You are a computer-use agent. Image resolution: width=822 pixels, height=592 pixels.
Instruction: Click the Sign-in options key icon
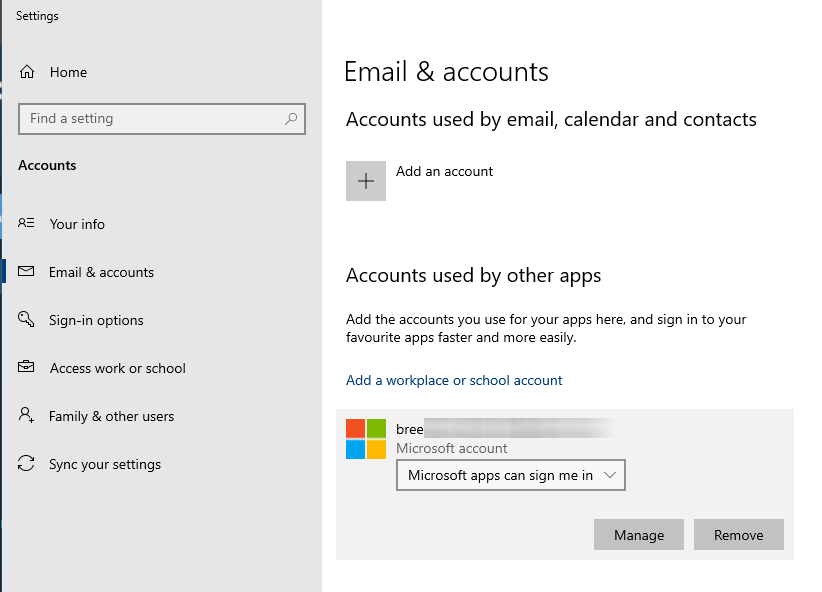click(x=26, y=319)
